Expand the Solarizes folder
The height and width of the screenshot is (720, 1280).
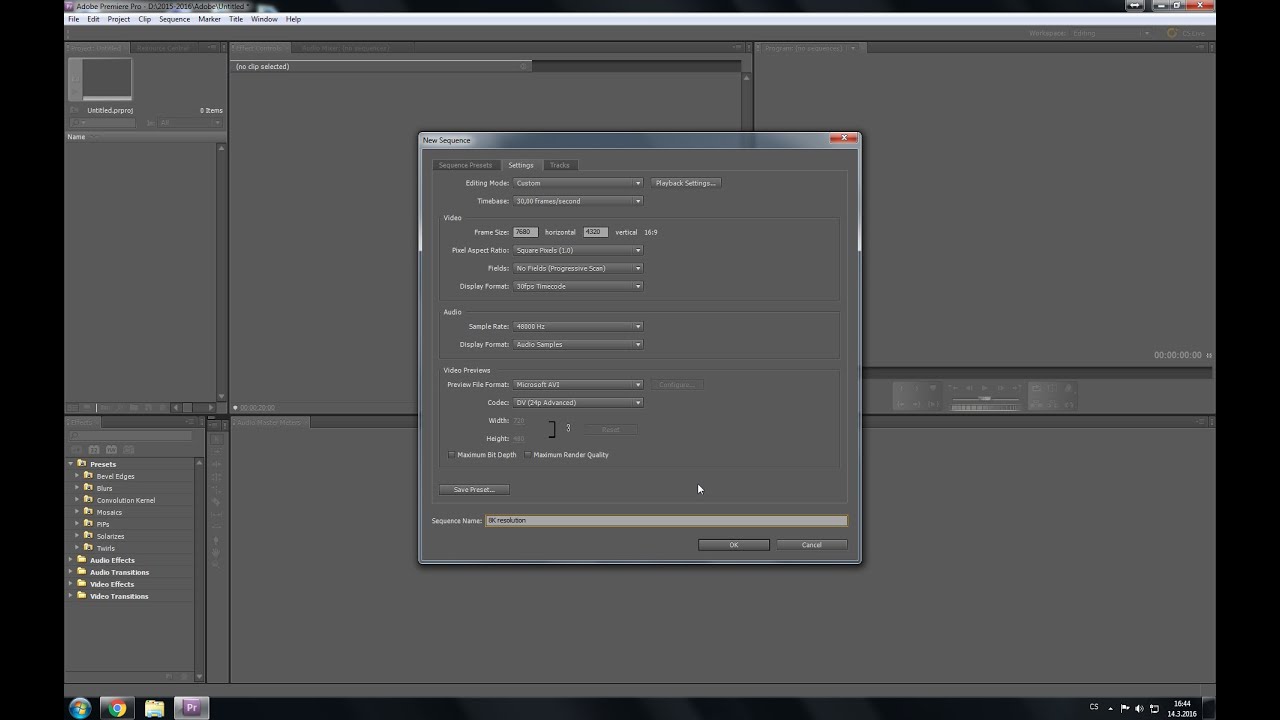pos(77,536)
